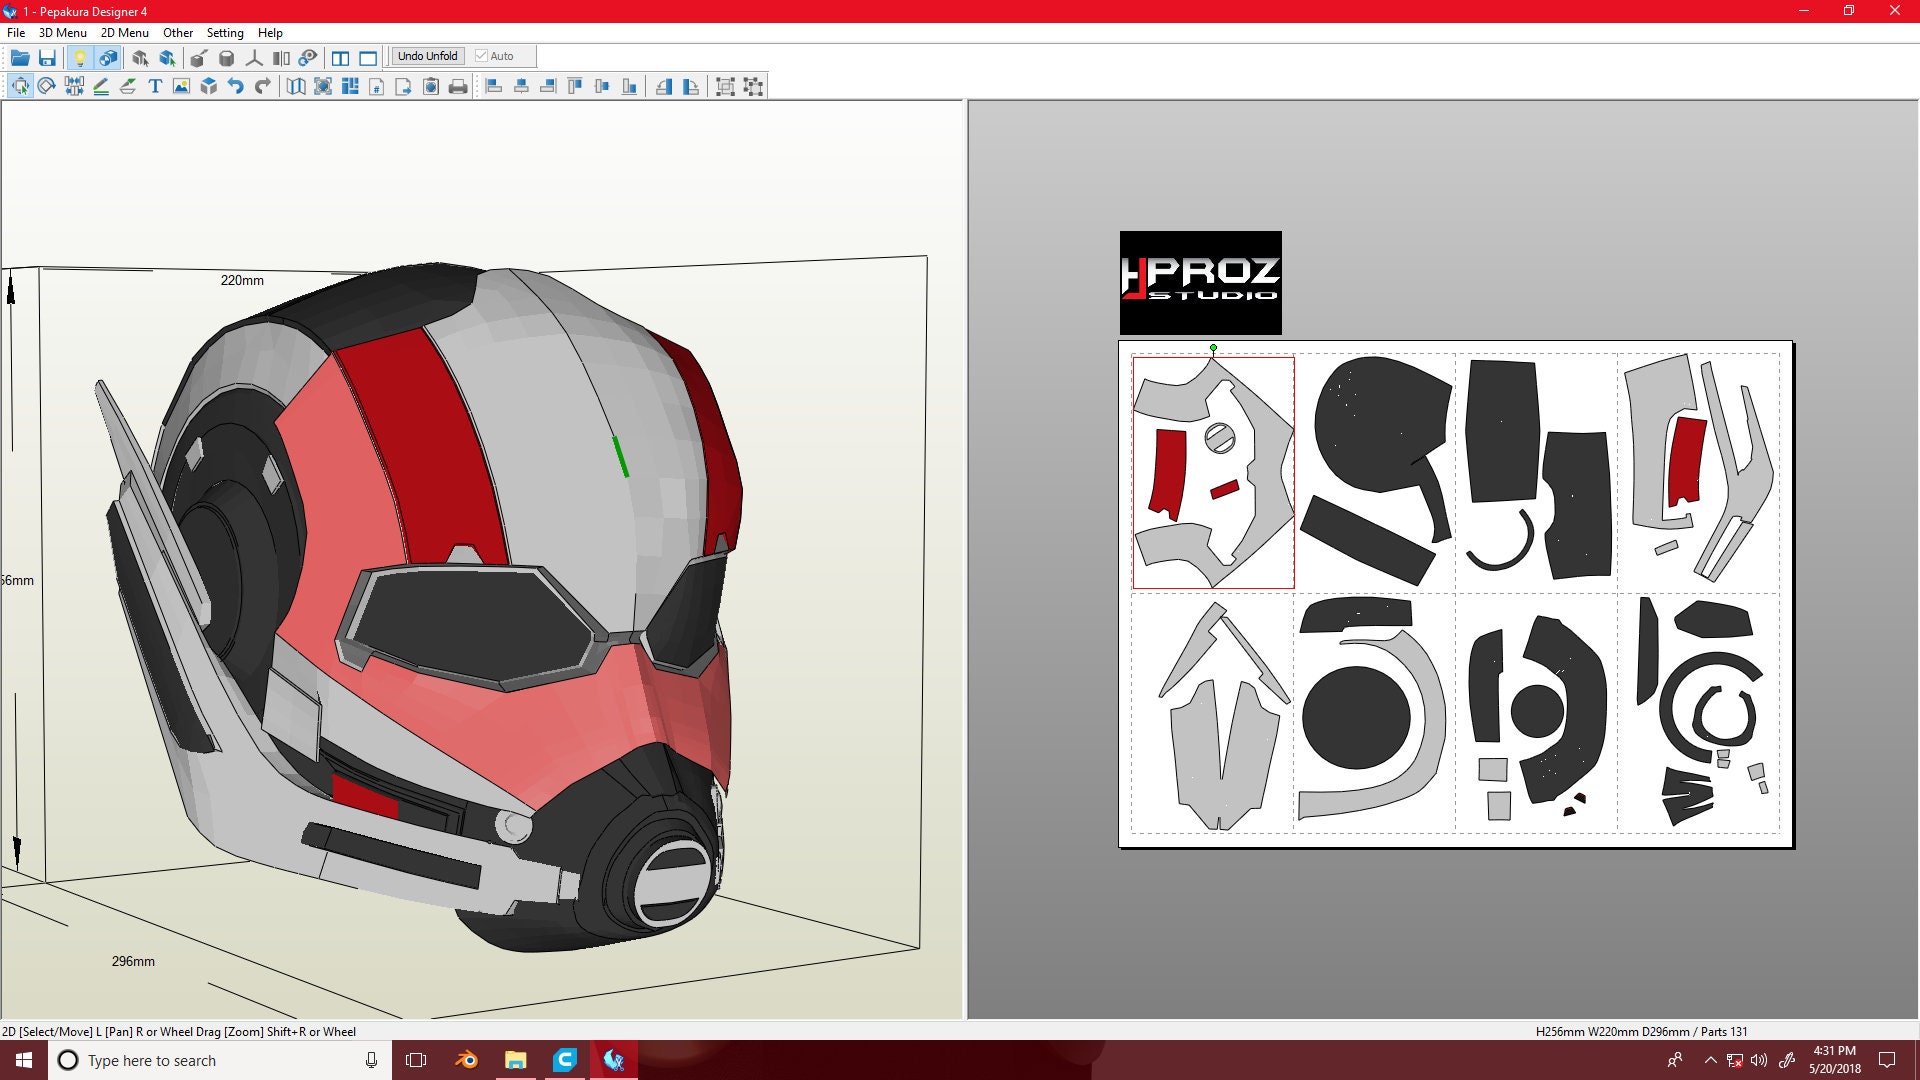Open the 2D Menu
This screenshot has width=1920, height=1080.
[x=123, y=32]
